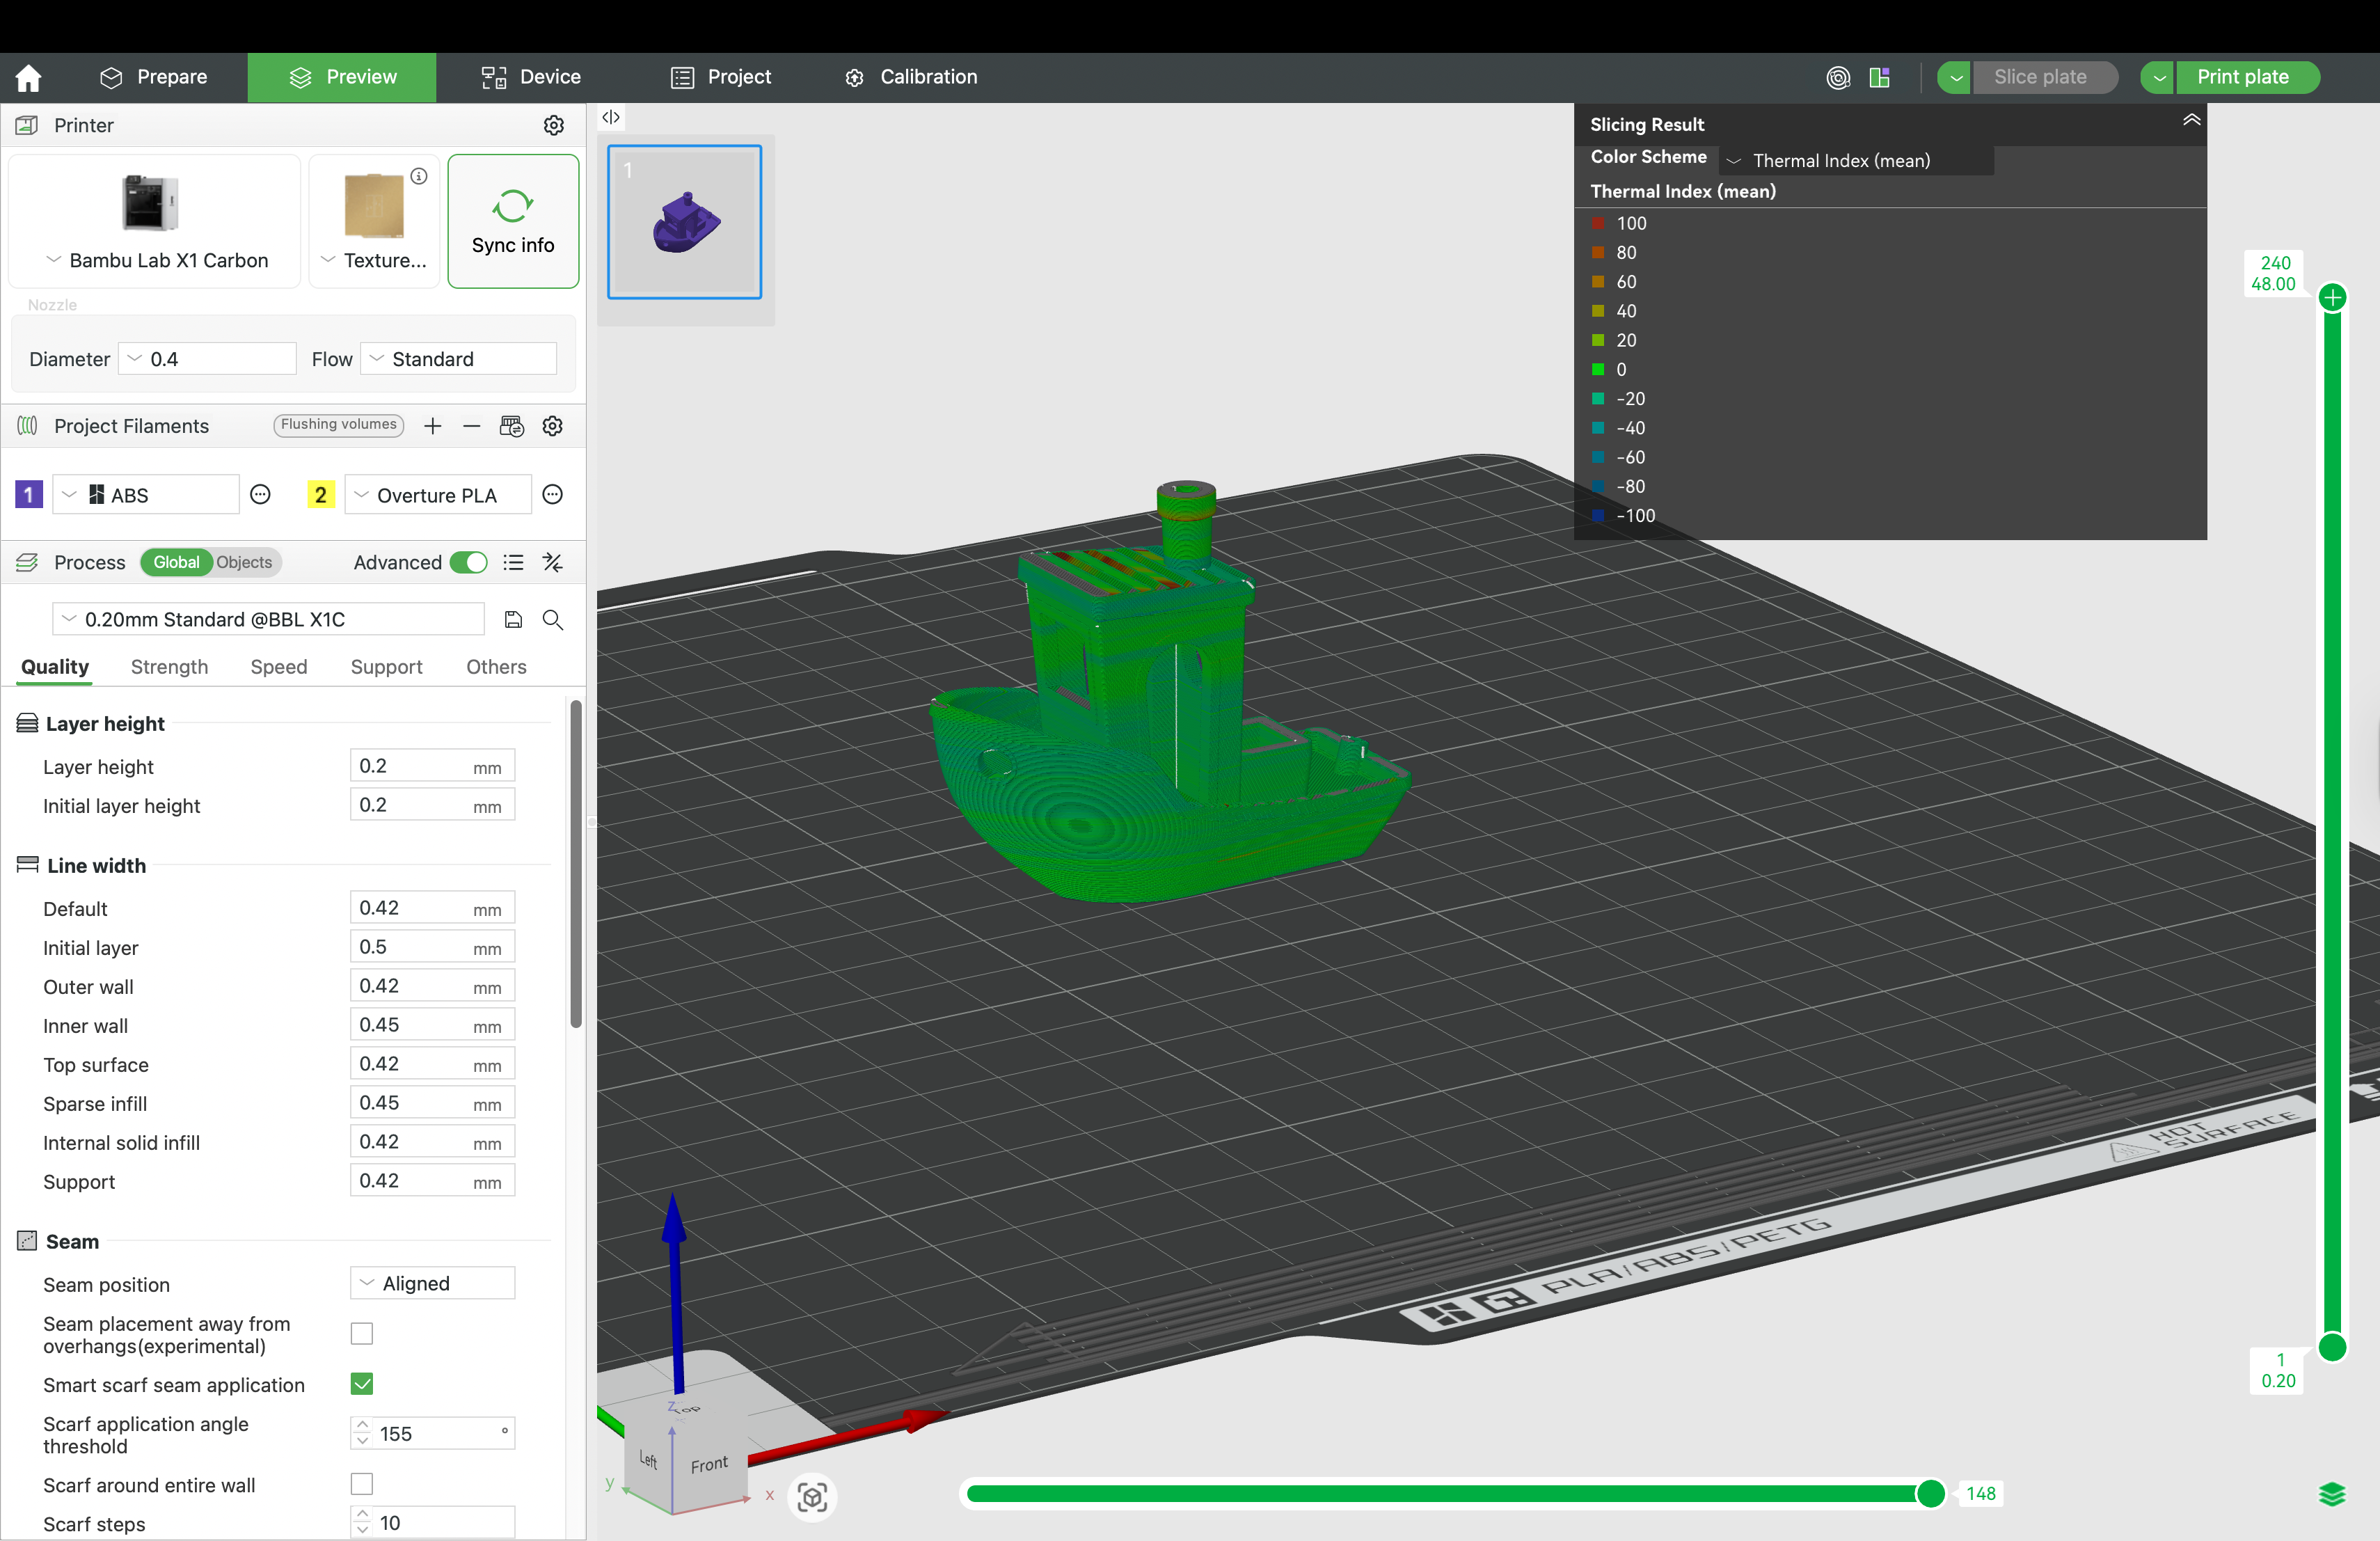Screen dimensions: 2380x1541
Task: Reset camera view icon near axes
Action: [x=811, y=1496]
